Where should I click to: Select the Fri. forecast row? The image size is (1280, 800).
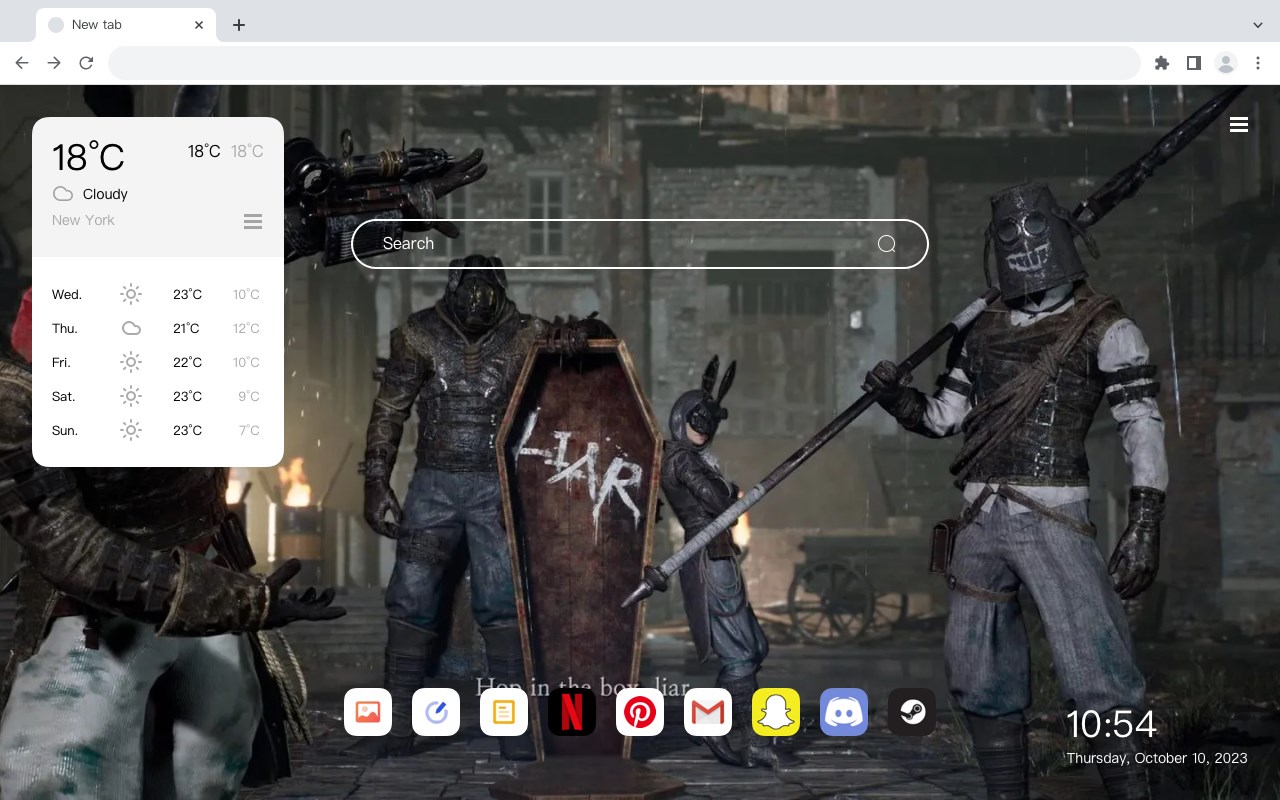pos(158,362)
